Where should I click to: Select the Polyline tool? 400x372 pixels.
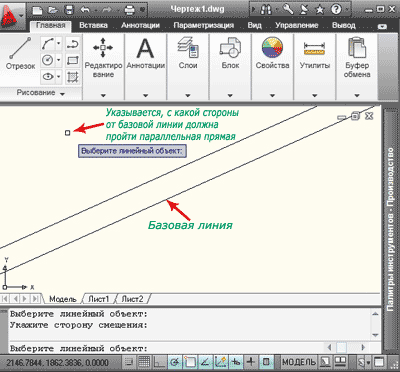pyautogui.click(x=72, y=44)
